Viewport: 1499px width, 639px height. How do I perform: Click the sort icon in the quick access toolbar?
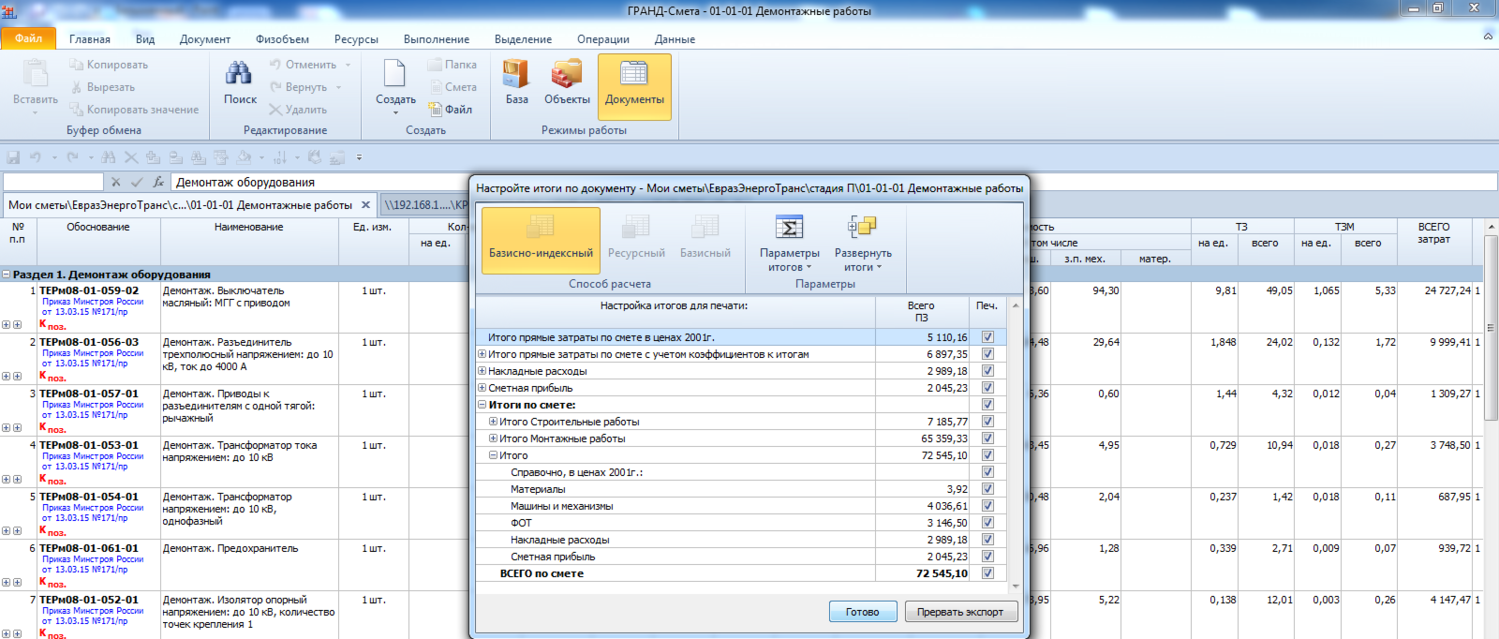(x=280, y=157)
